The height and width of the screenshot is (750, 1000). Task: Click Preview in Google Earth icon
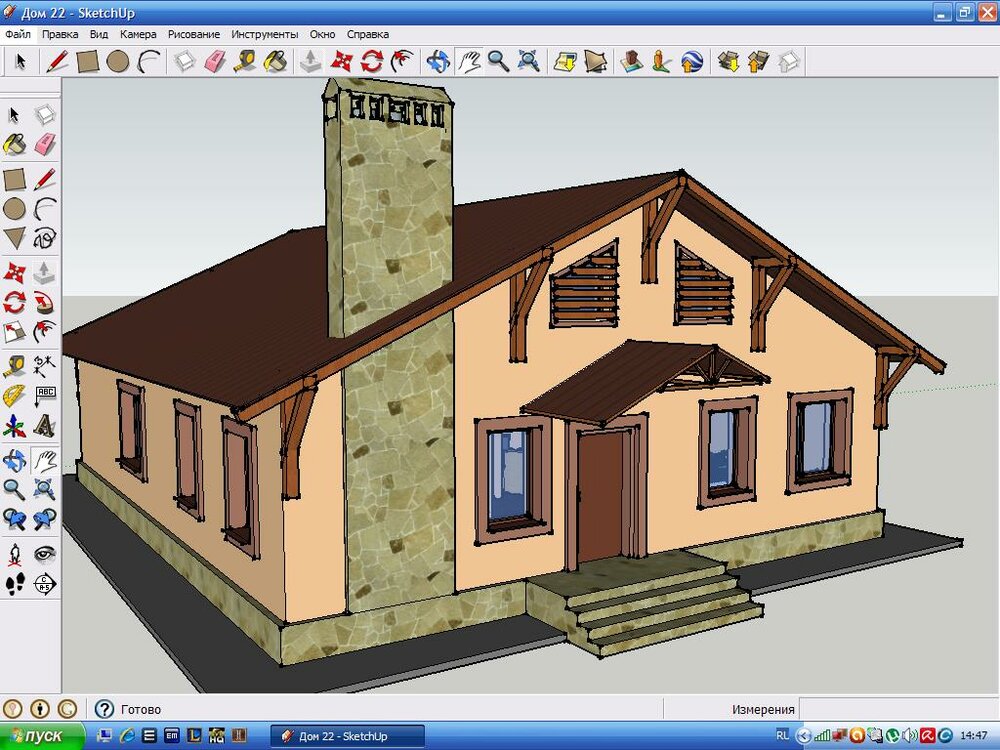[x=692, y=62]
